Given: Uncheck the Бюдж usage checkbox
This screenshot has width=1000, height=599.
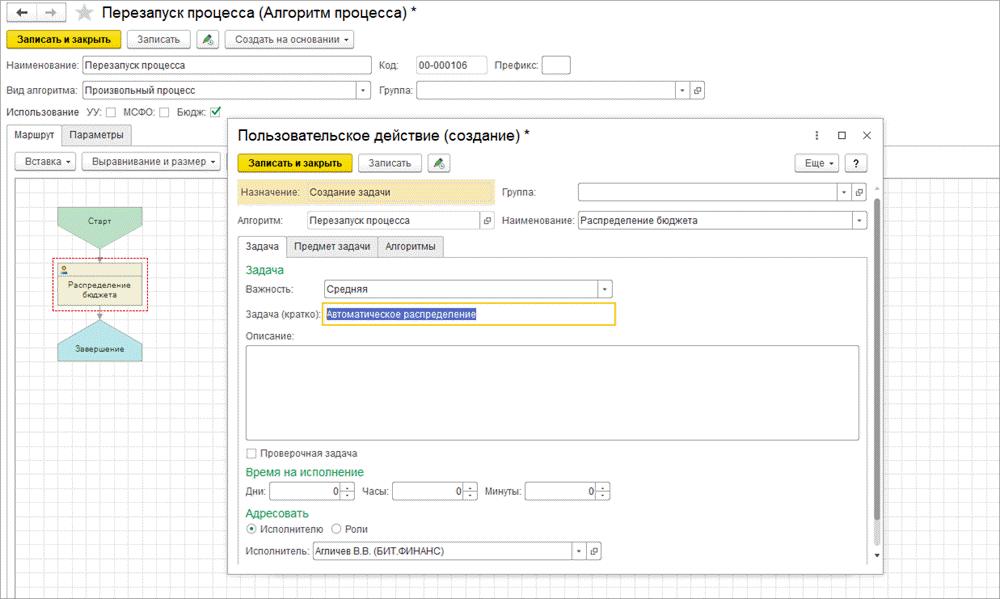Looking at the screenshot, I should tap(215, 112).
